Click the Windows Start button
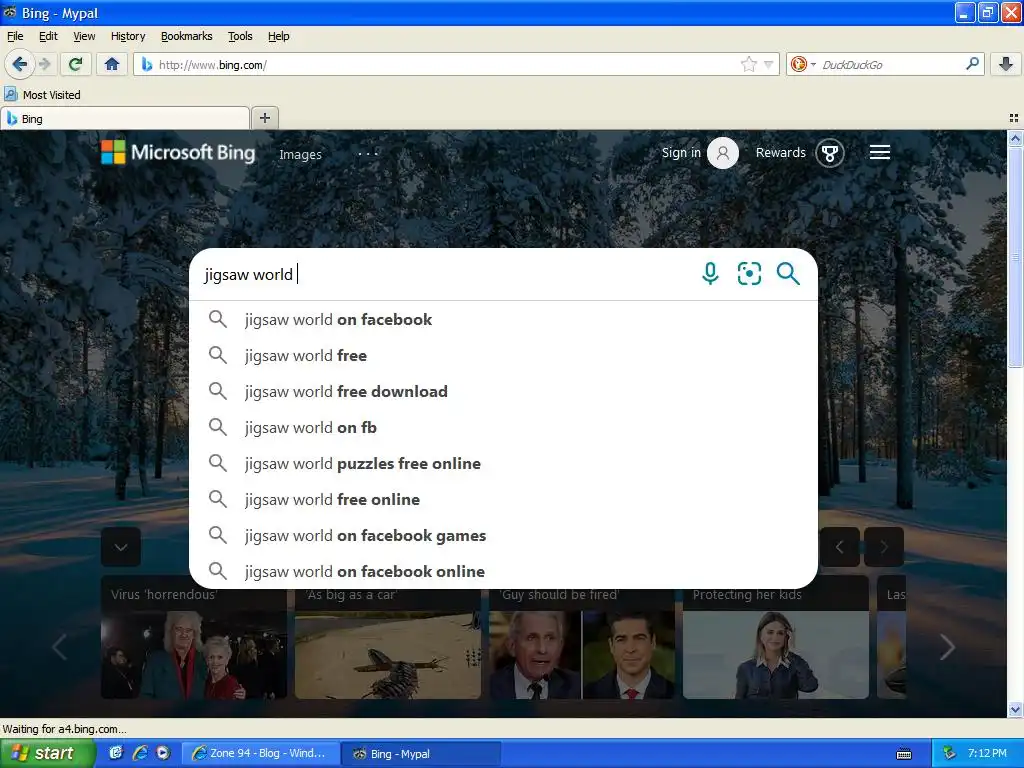This screenshot has width=1024, height=768. tap(47, 753)
